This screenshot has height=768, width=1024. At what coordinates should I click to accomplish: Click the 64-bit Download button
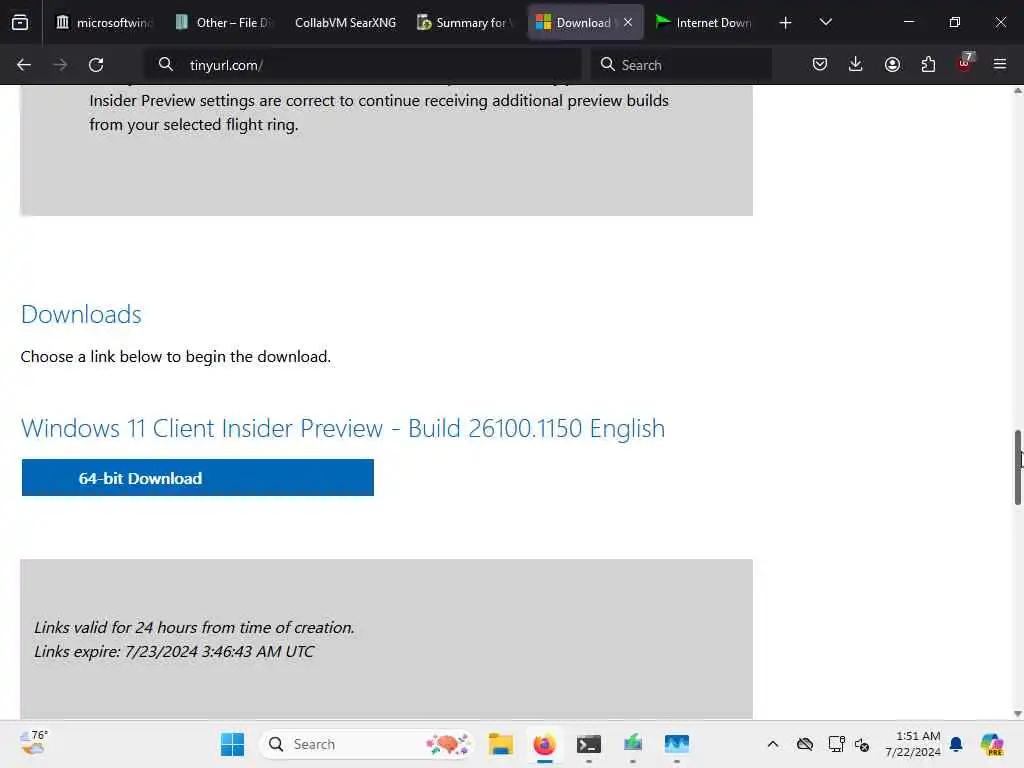tap(197, 477)
